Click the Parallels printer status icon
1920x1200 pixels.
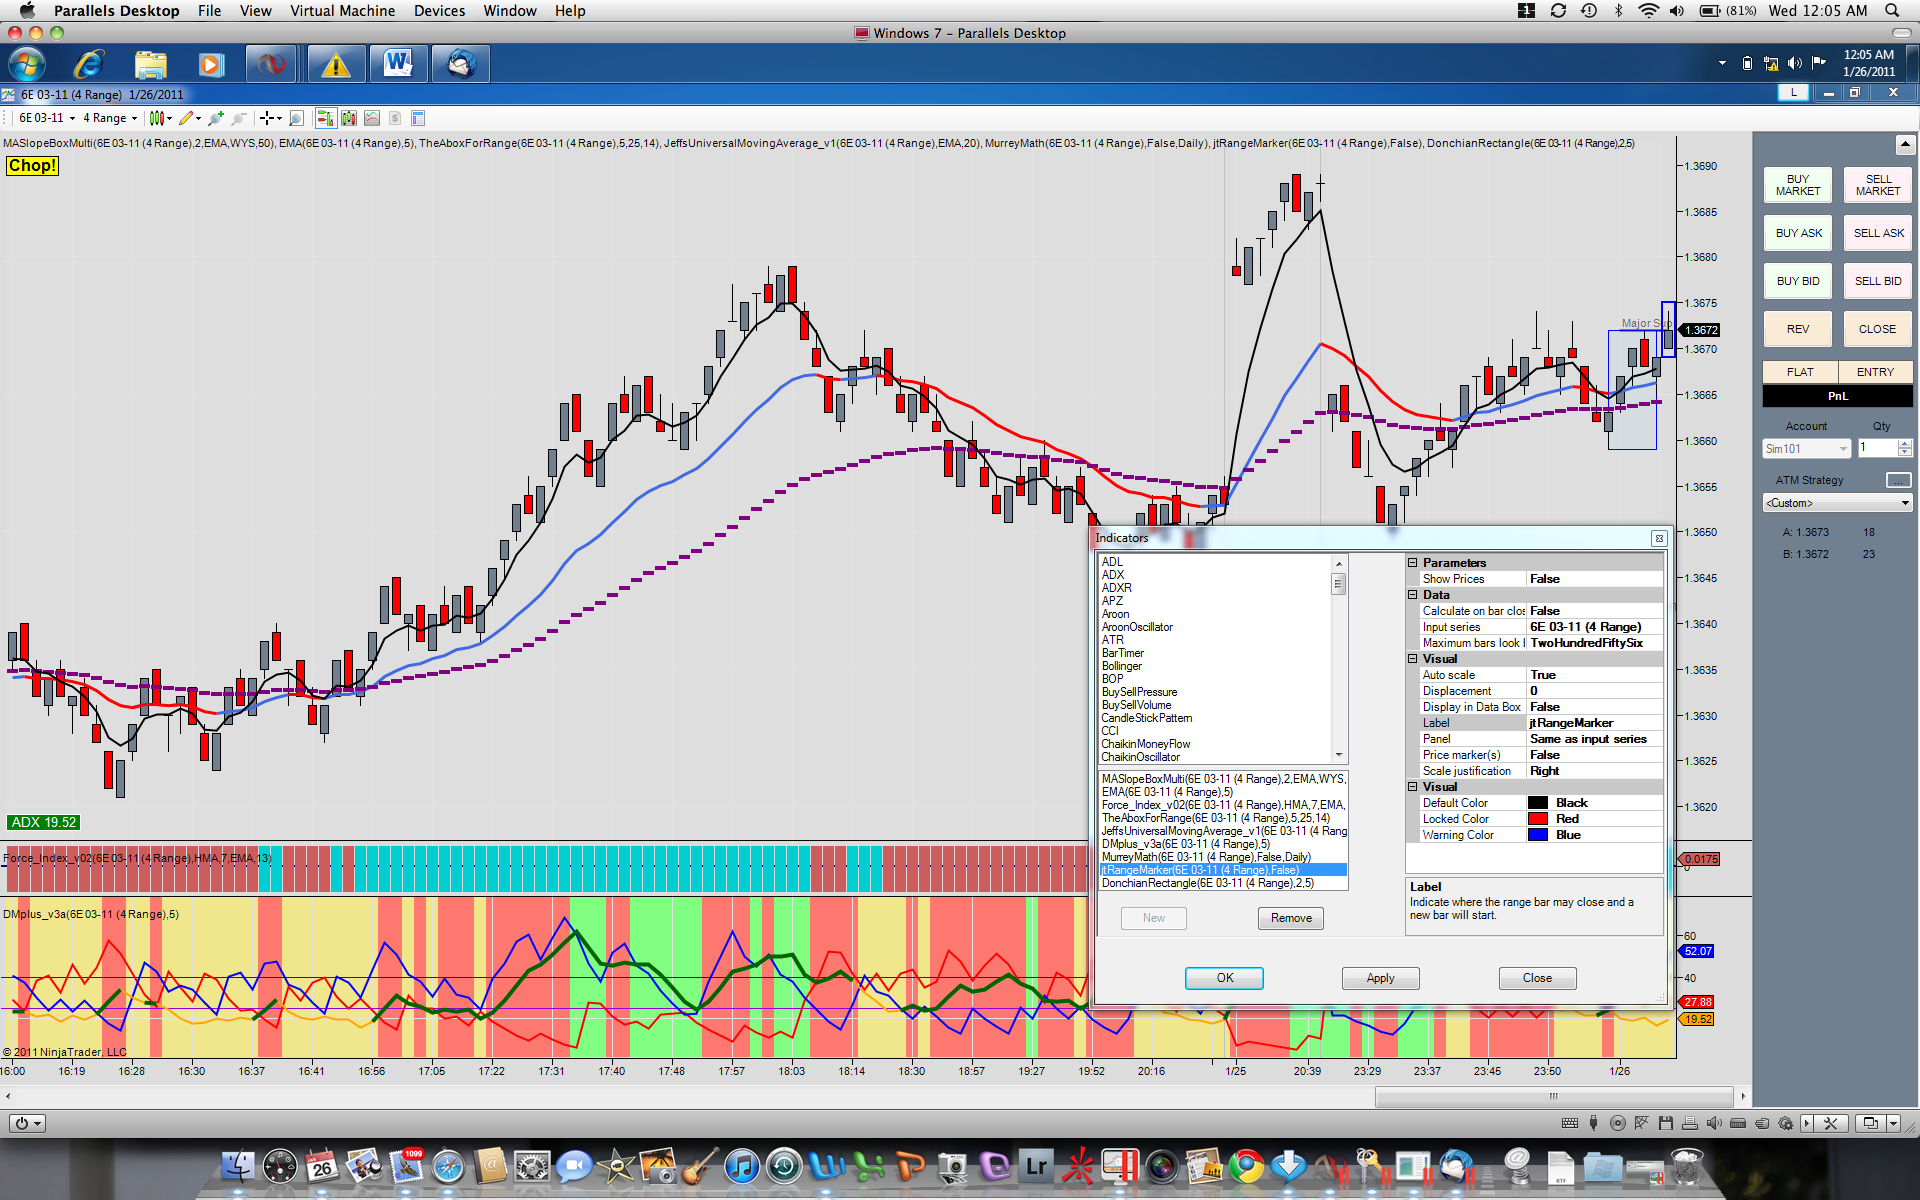pyautogui.click(x=1689, y=1123)
